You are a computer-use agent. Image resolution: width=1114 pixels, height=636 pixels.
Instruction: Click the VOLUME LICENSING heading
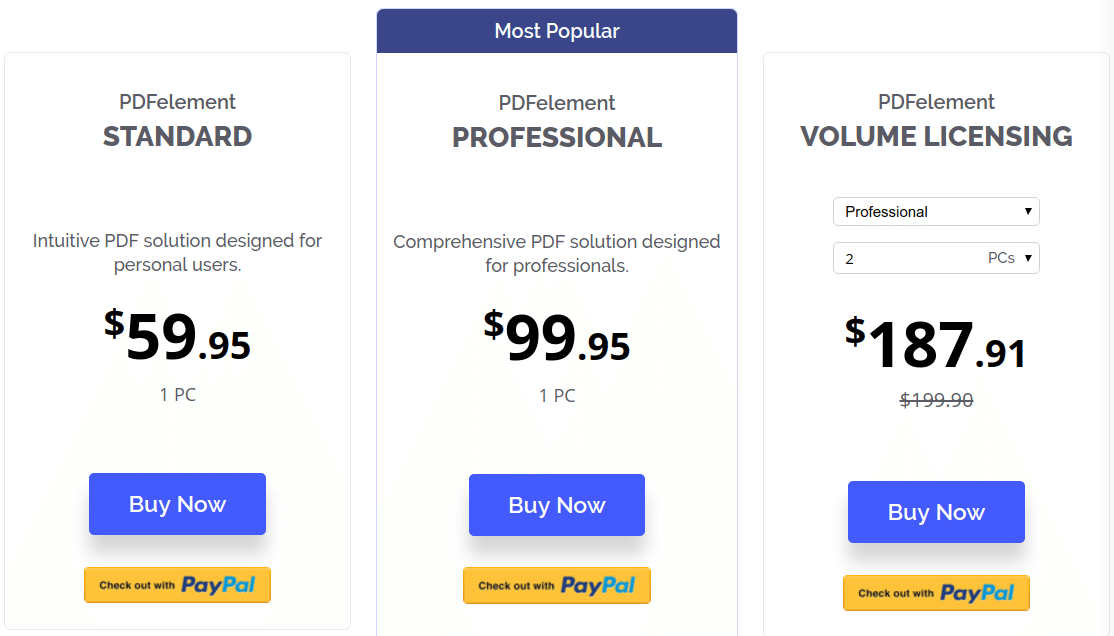(x=936, y=136)
